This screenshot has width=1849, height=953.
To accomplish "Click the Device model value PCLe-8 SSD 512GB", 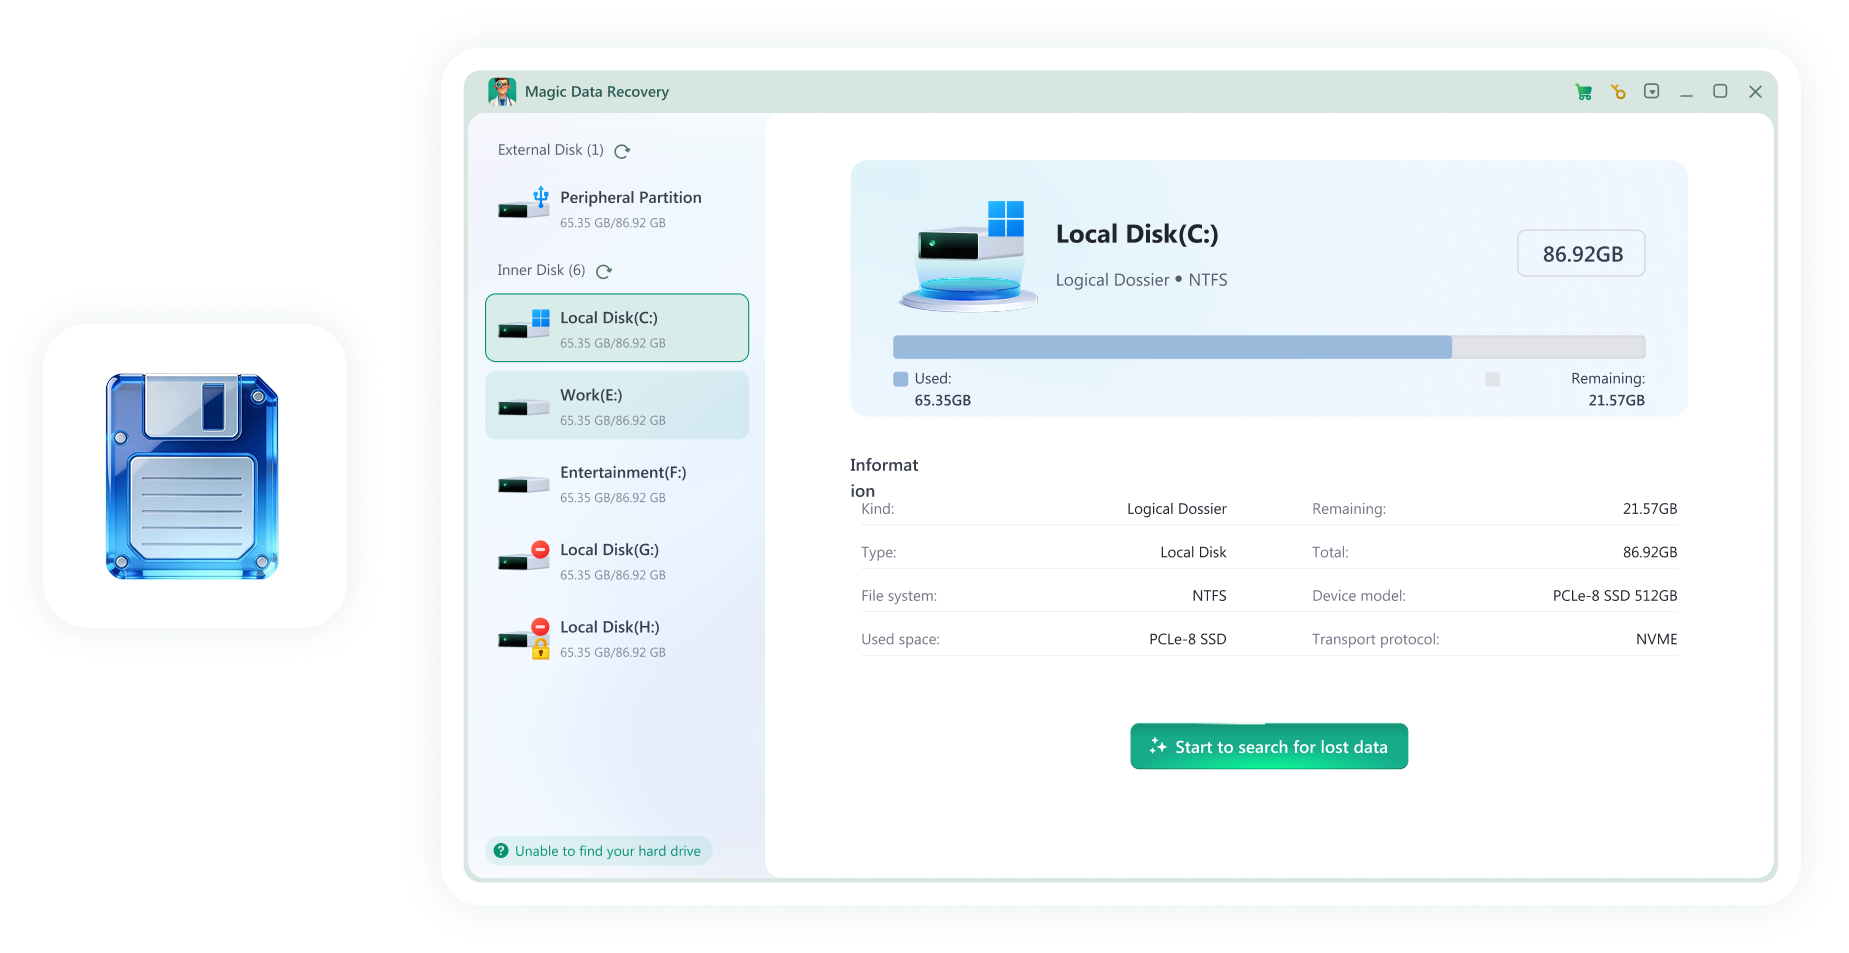I will (x=1615, y=596).
